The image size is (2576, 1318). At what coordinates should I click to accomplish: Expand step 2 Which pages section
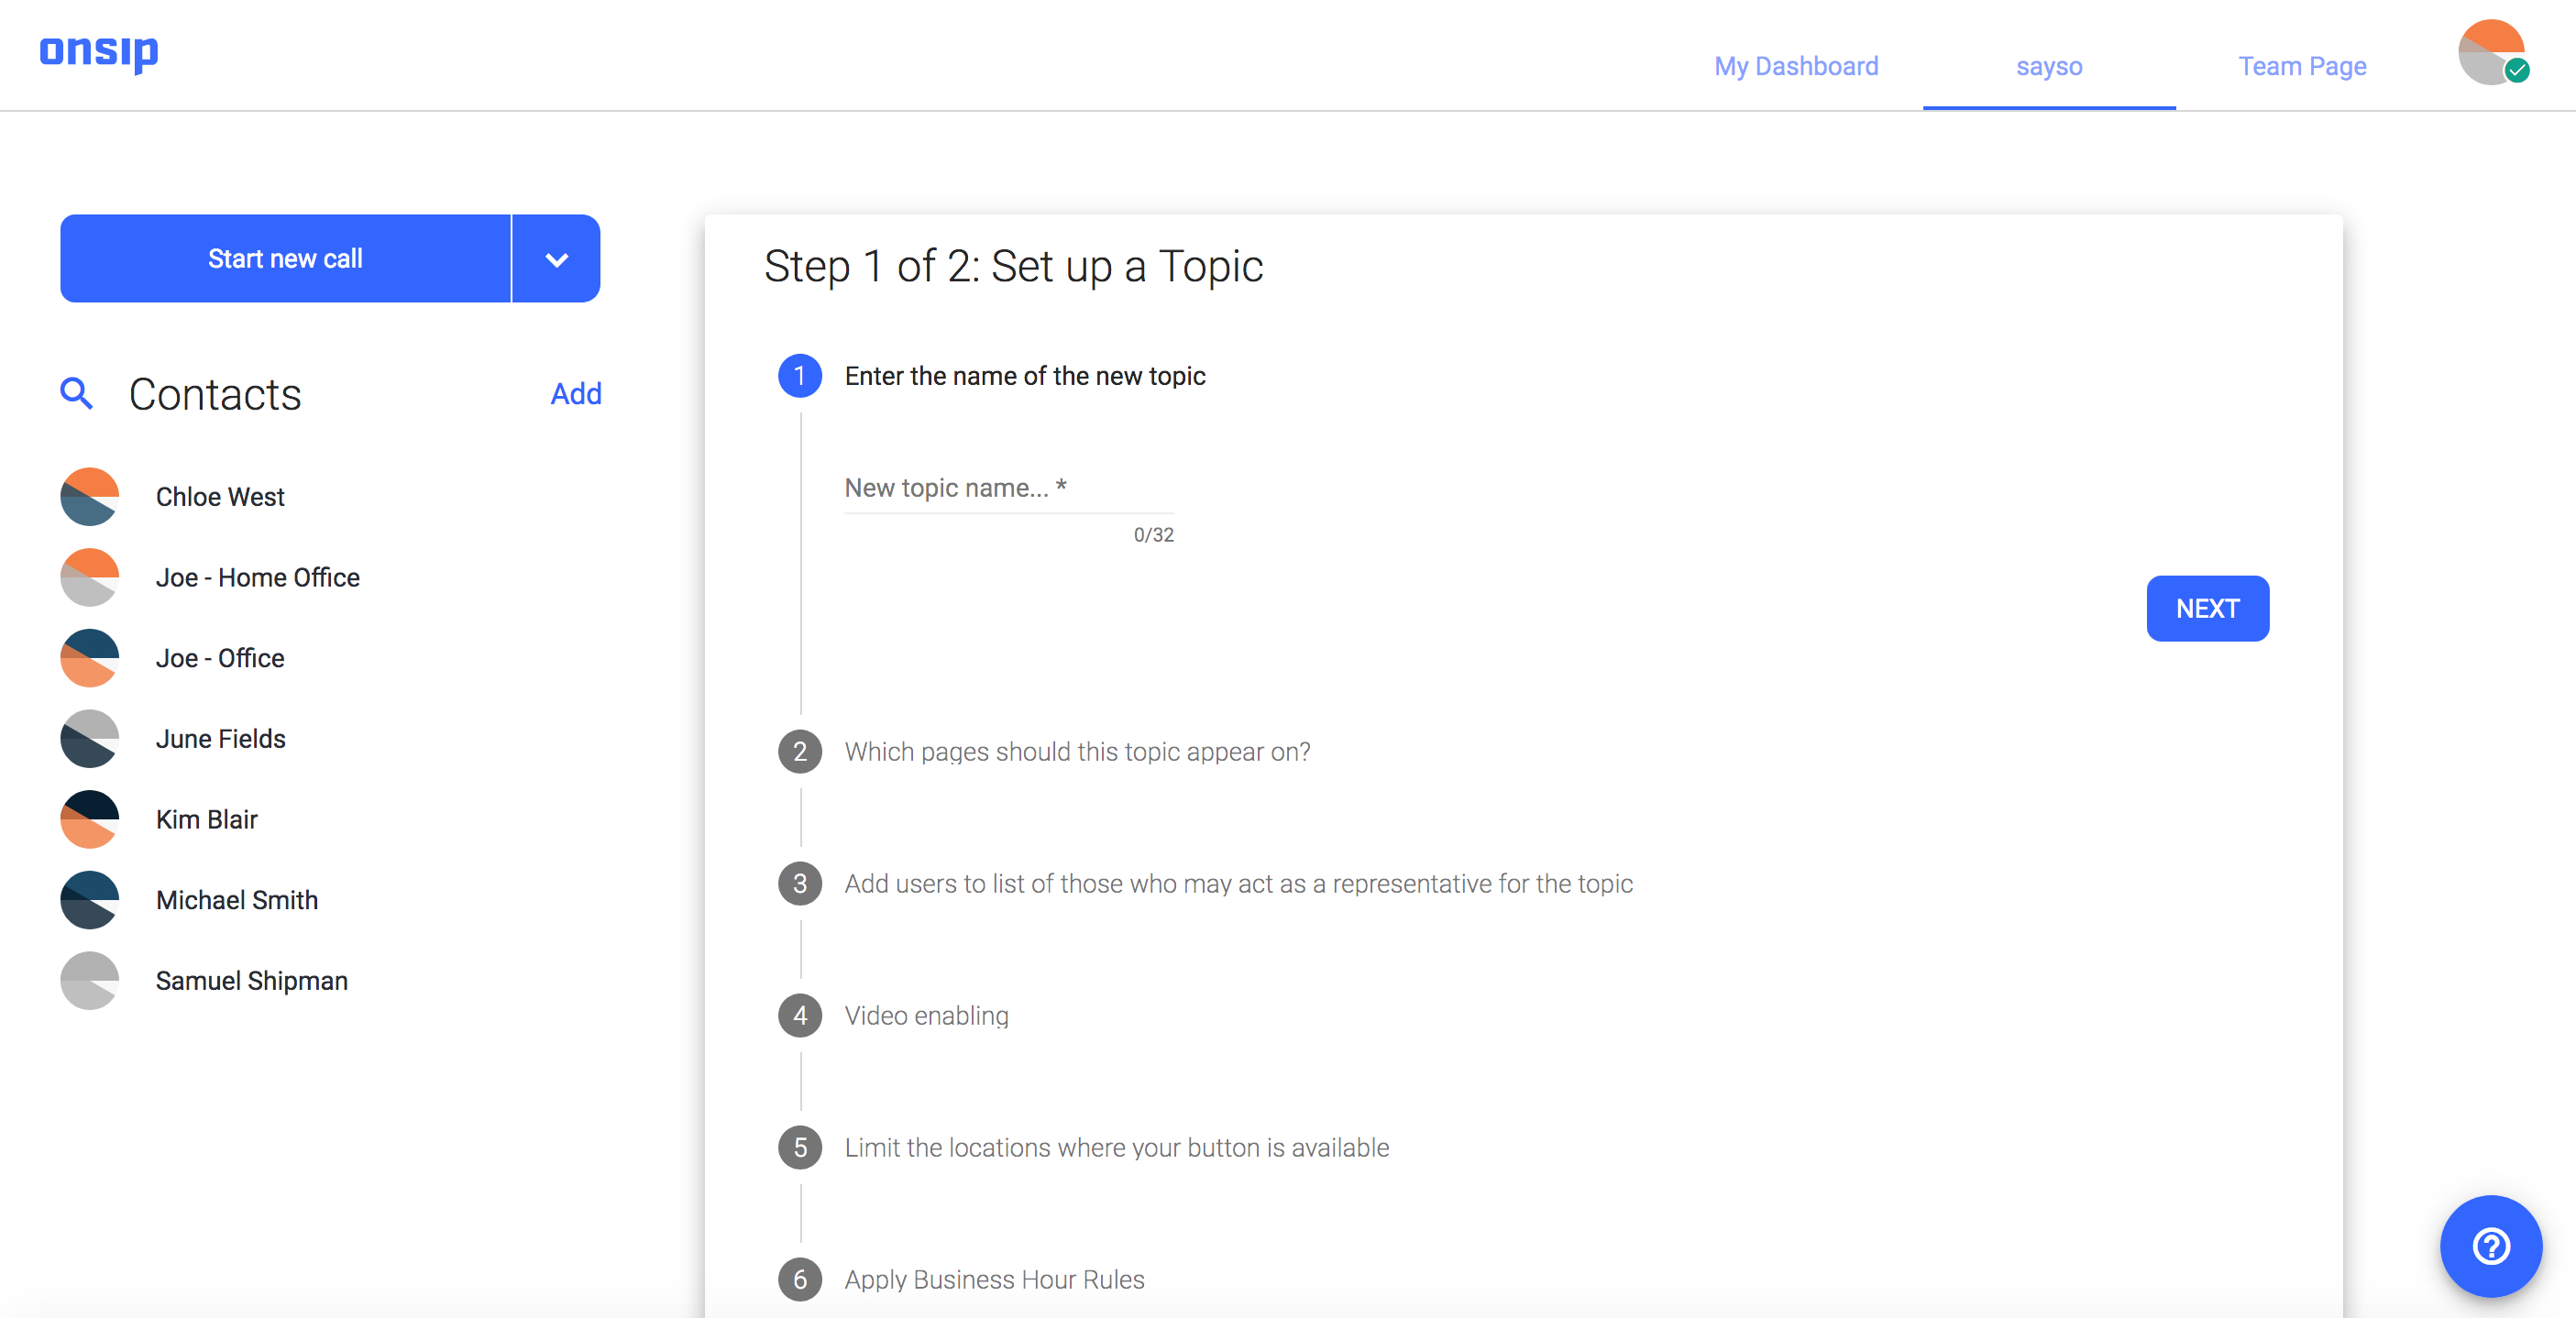(x=1077, y=752)
